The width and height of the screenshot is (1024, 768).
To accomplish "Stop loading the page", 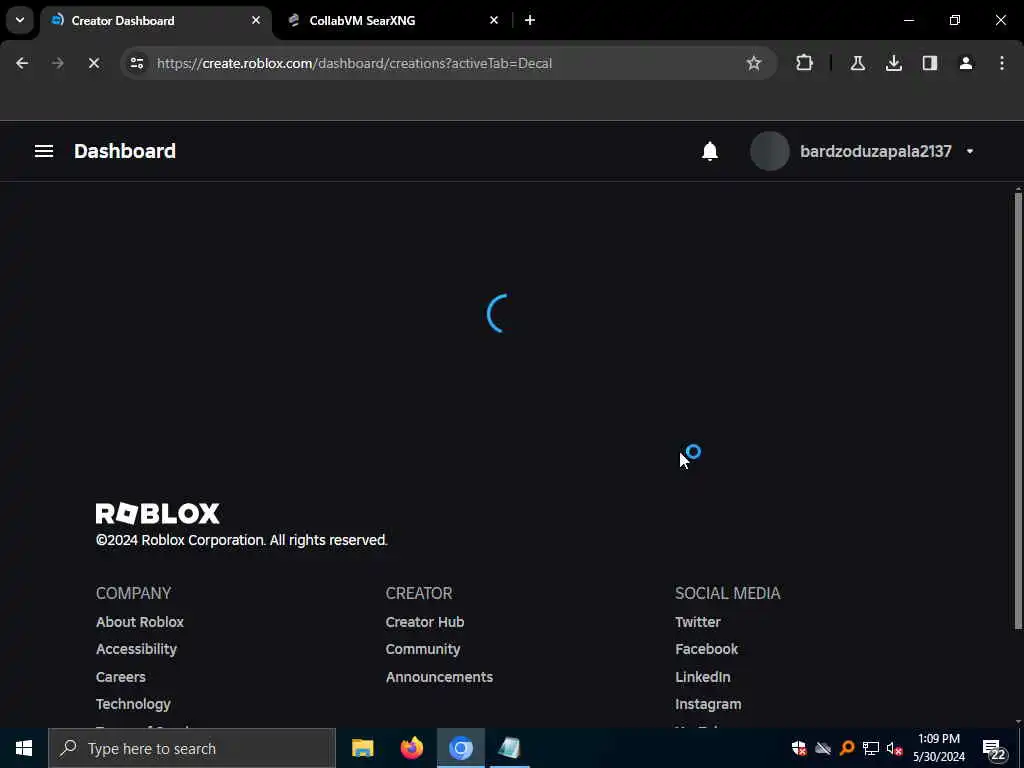I will pyautogui.click(x=94, y=63).
